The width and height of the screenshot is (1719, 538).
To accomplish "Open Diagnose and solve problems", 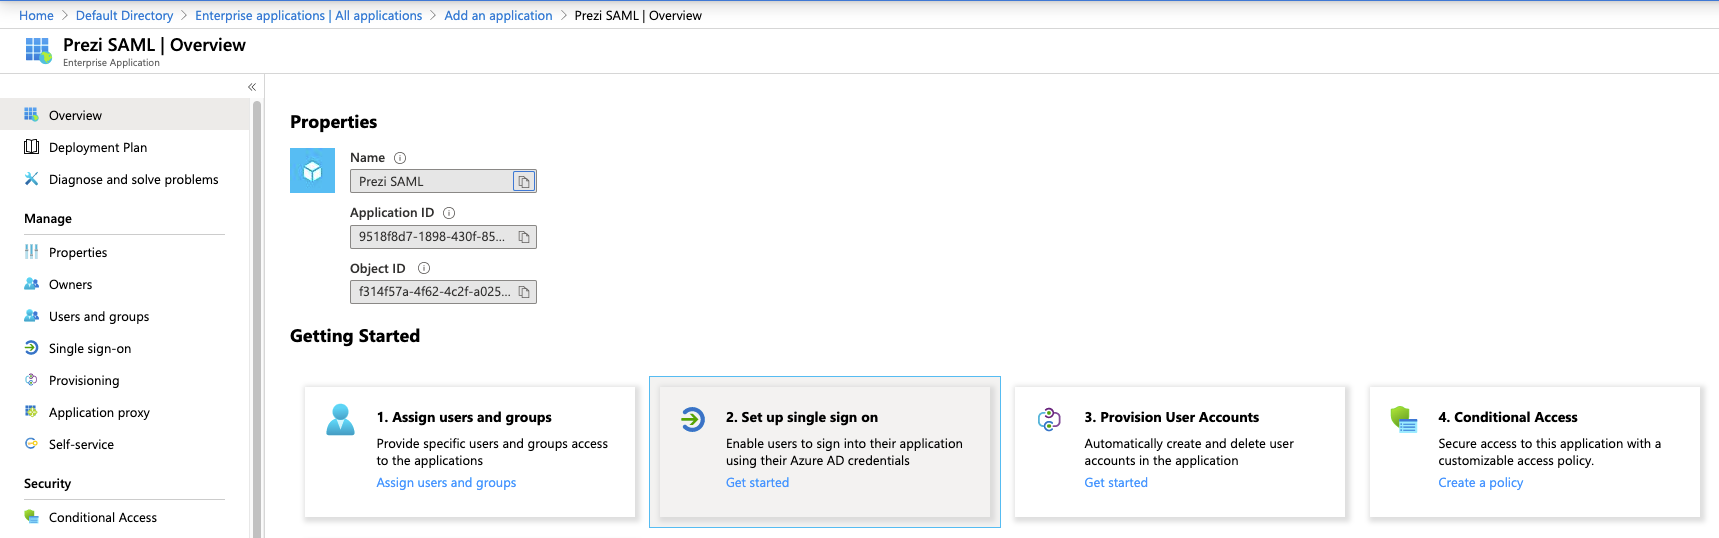I will (133, 179).
